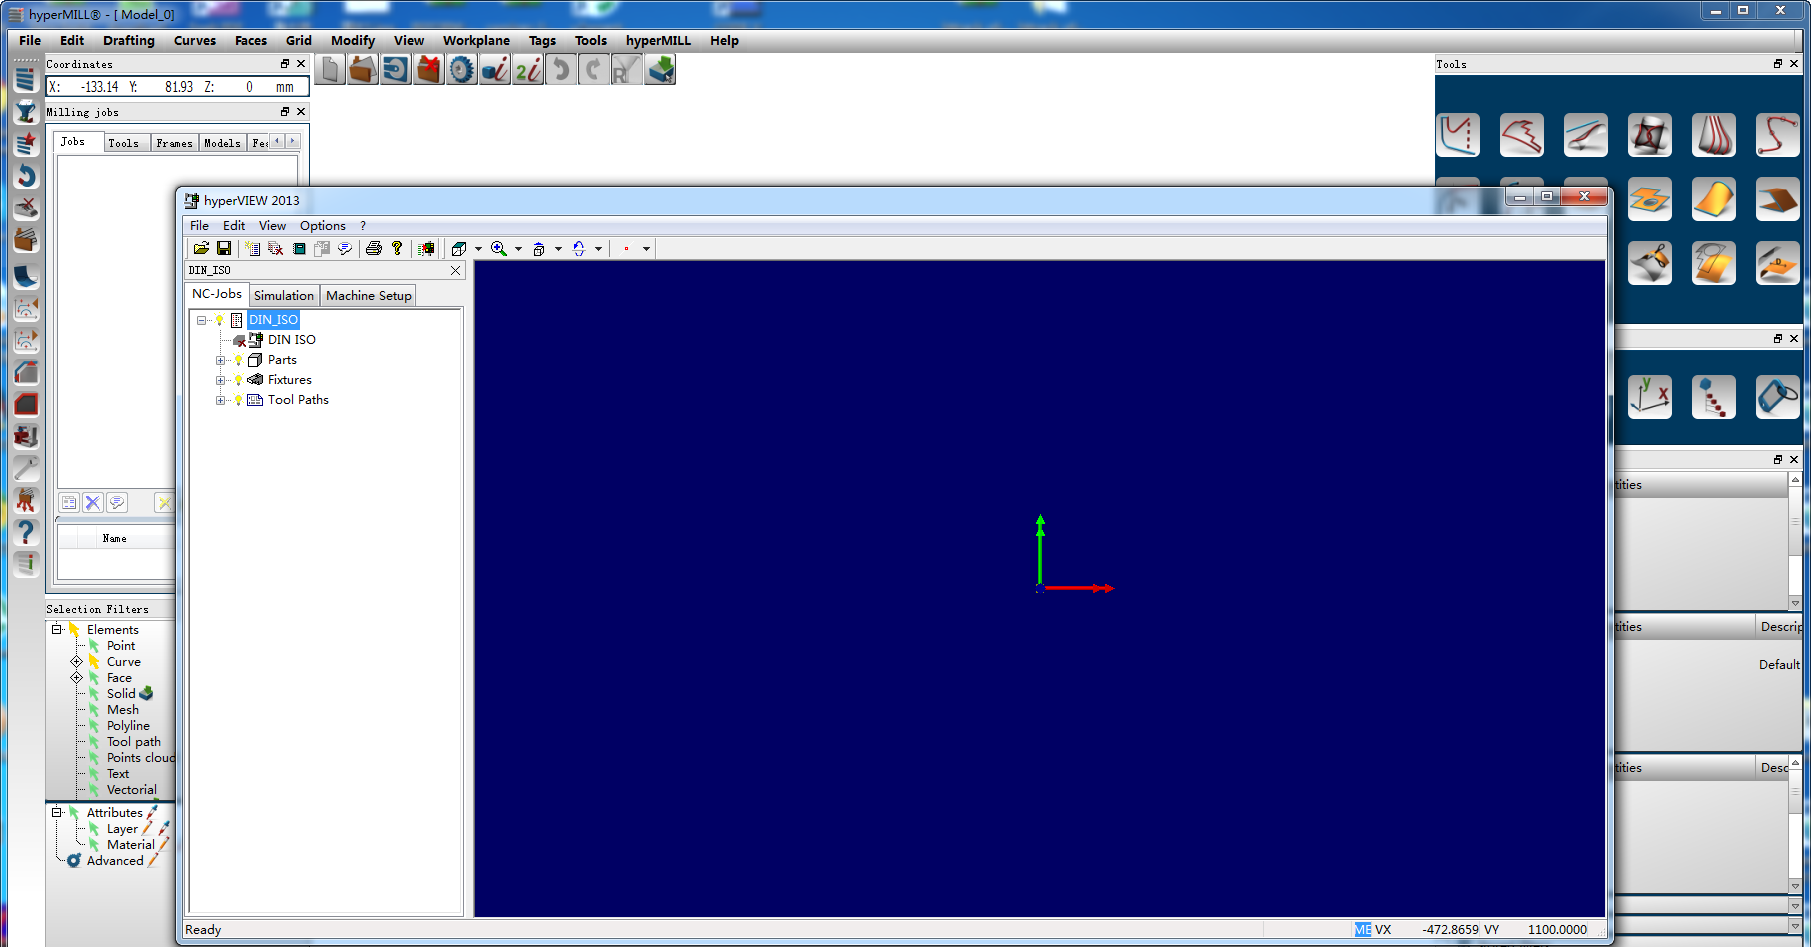Collapse the DIN_ISO root tree node
Viewport: 1811px width, 947px height.
[x=201, y=320]
